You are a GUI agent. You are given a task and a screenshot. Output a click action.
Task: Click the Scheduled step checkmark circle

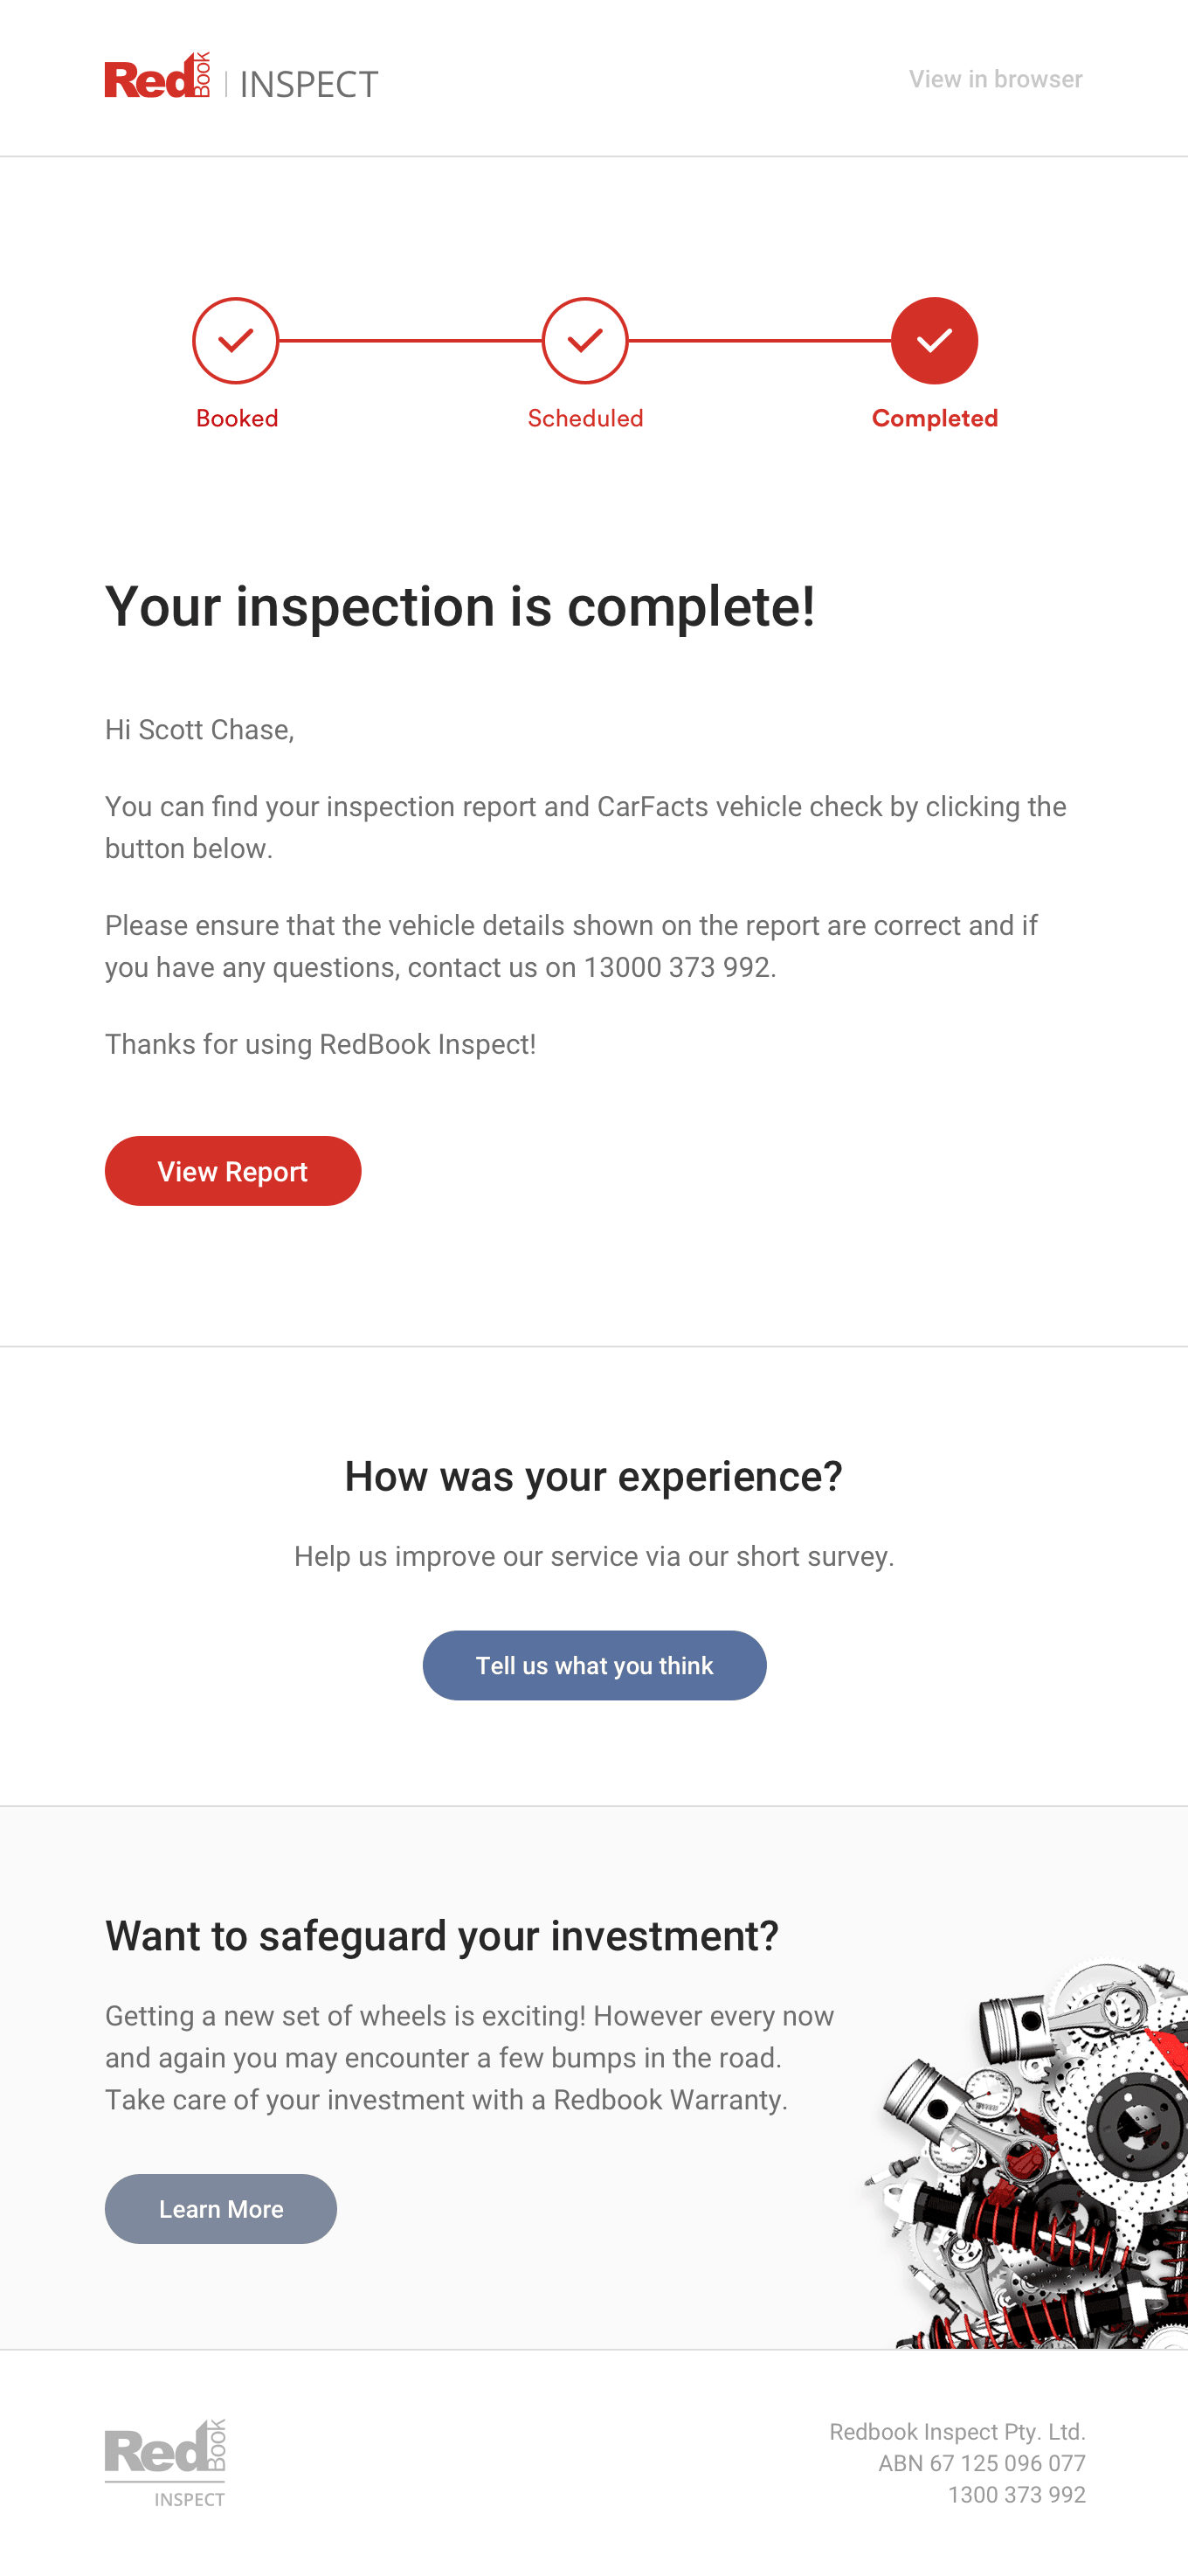(x=585, y=341)
